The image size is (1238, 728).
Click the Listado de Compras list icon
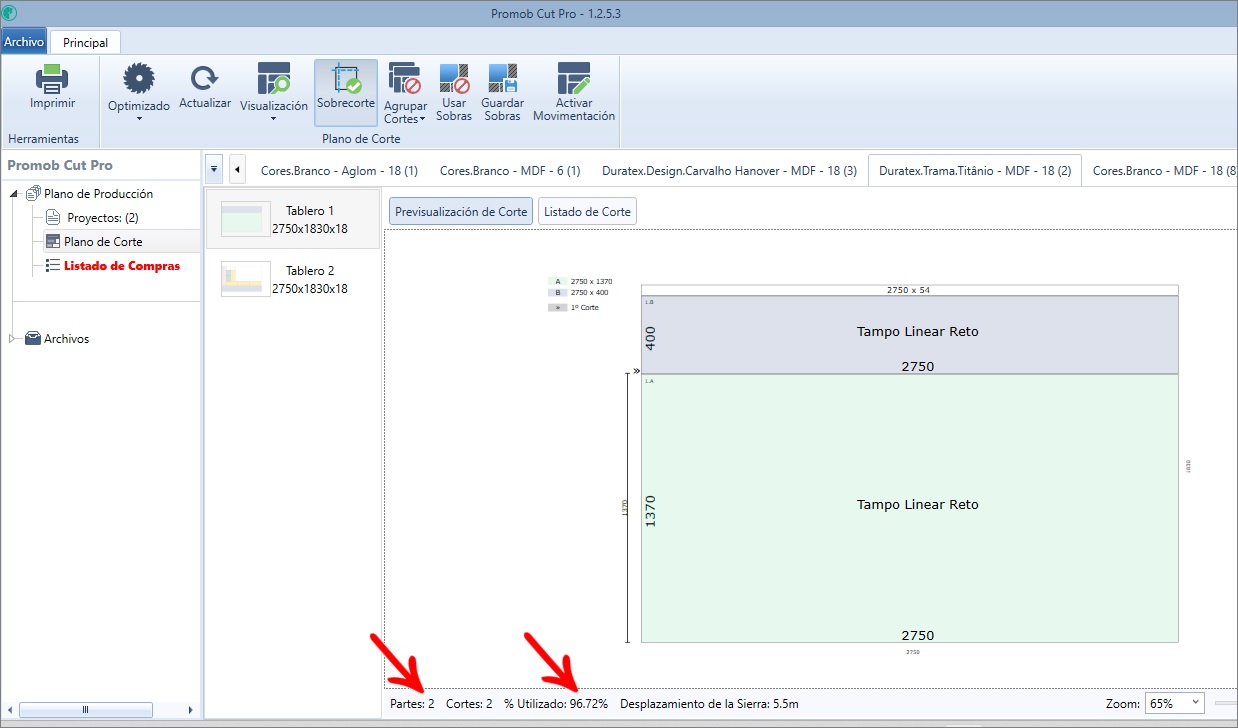click(53, 266)
